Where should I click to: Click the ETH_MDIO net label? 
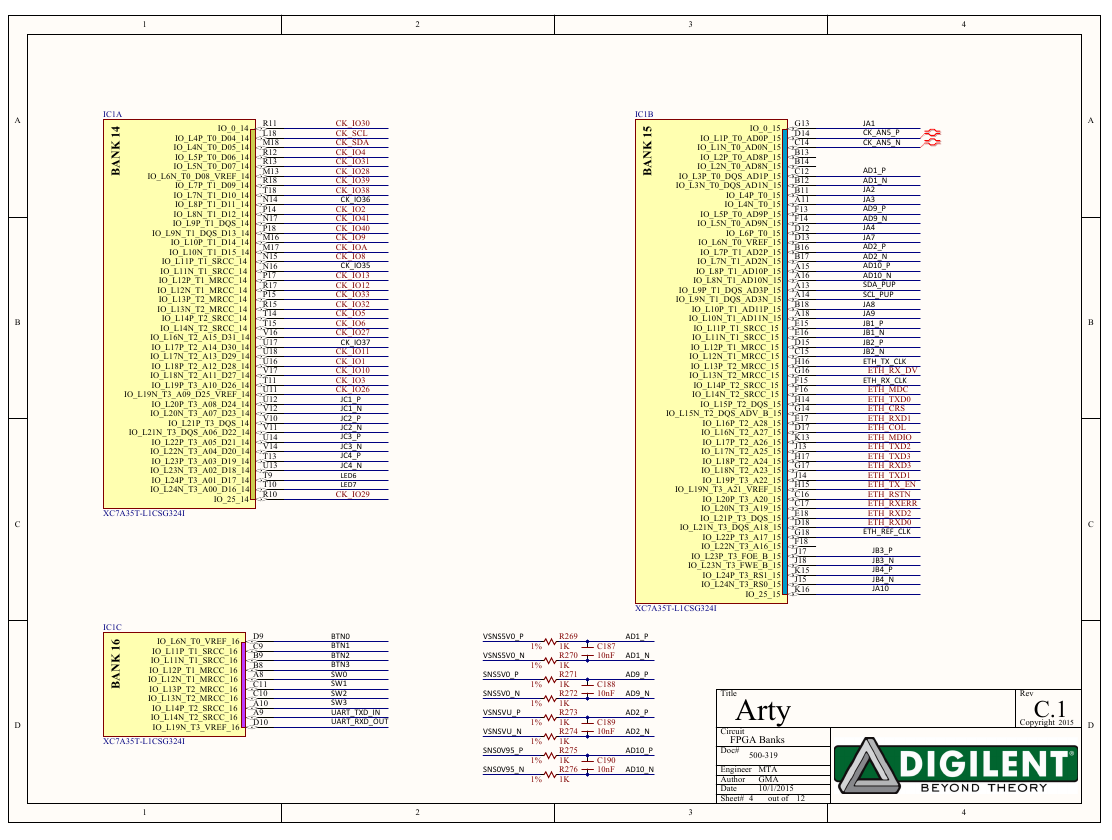tap(889, 438)
